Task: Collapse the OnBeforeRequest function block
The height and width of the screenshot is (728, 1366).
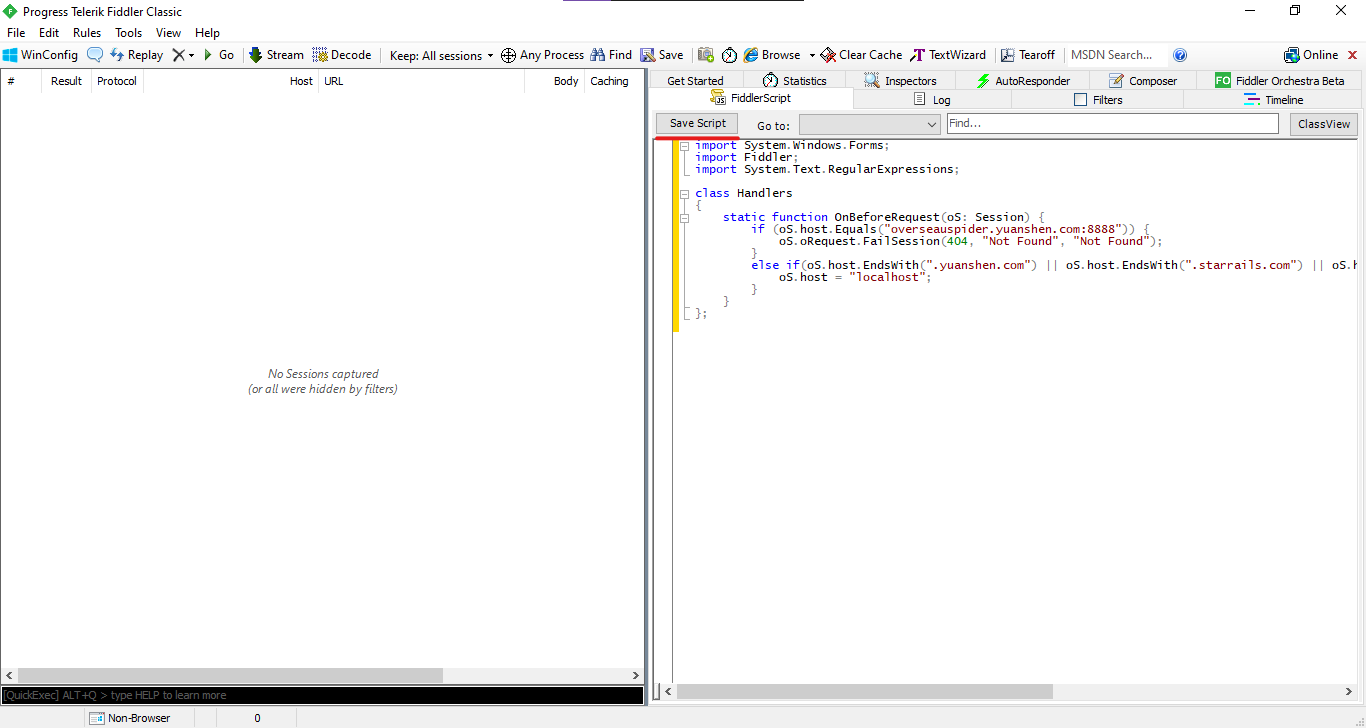Action: coord(685,217)
